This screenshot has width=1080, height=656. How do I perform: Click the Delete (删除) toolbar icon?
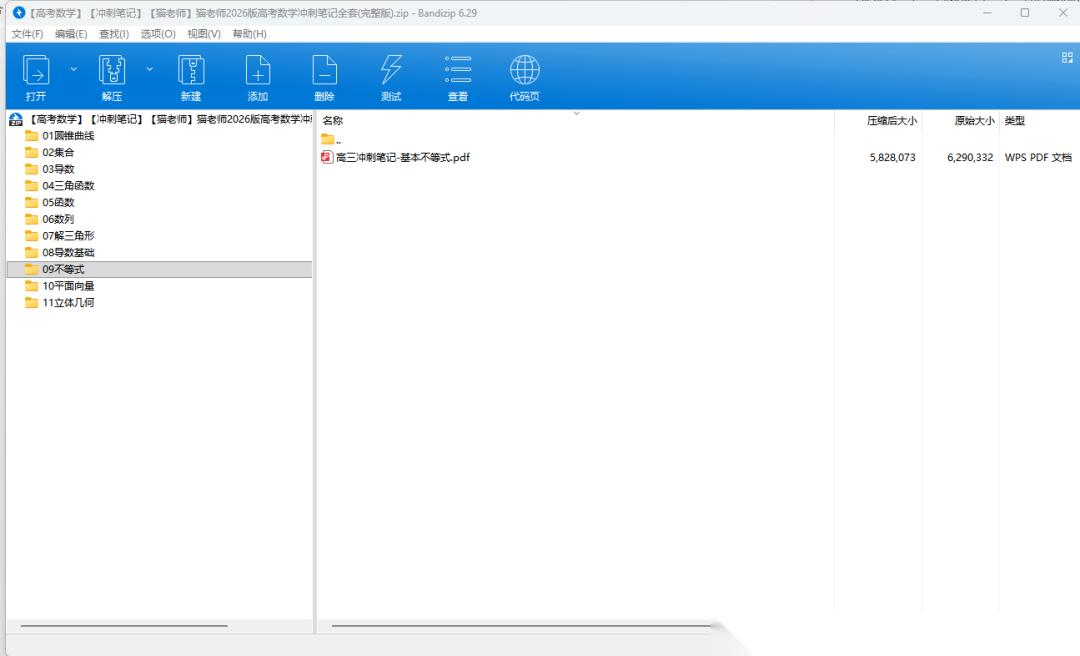pyautogui.click(x=324, y=71)
